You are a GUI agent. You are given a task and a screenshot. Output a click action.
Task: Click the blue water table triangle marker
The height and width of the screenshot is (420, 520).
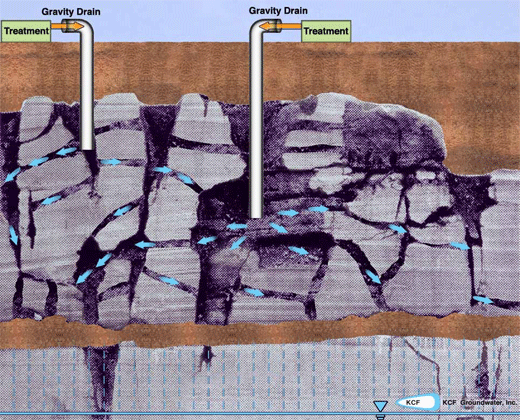380,406
